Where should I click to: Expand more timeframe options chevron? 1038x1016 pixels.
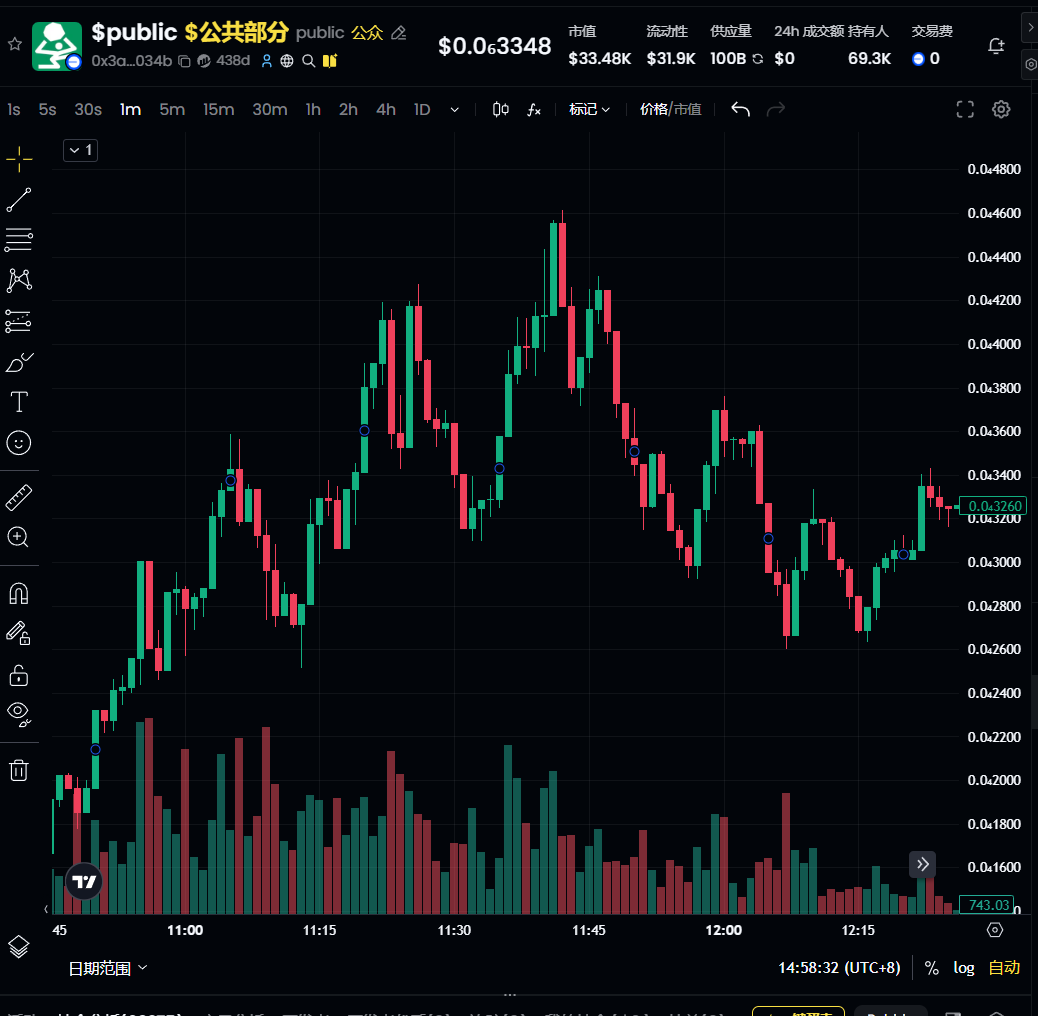(455, 109)
